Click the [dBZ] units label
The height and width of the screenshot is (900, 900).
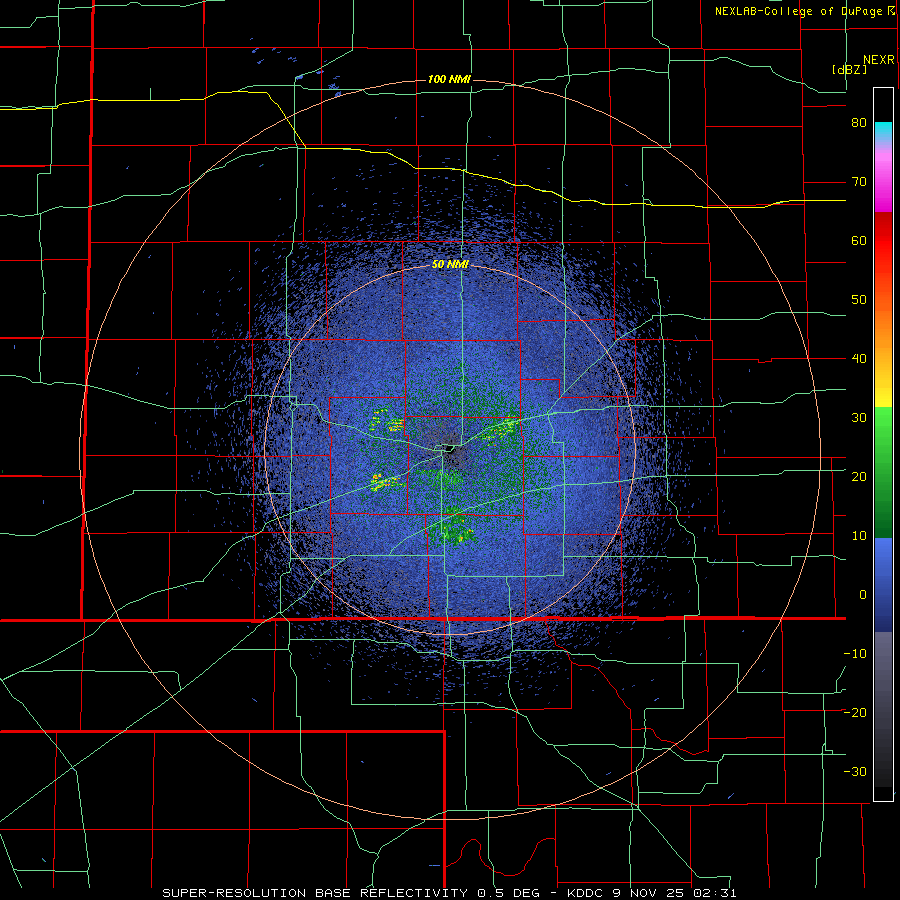[x=849, y=70]
